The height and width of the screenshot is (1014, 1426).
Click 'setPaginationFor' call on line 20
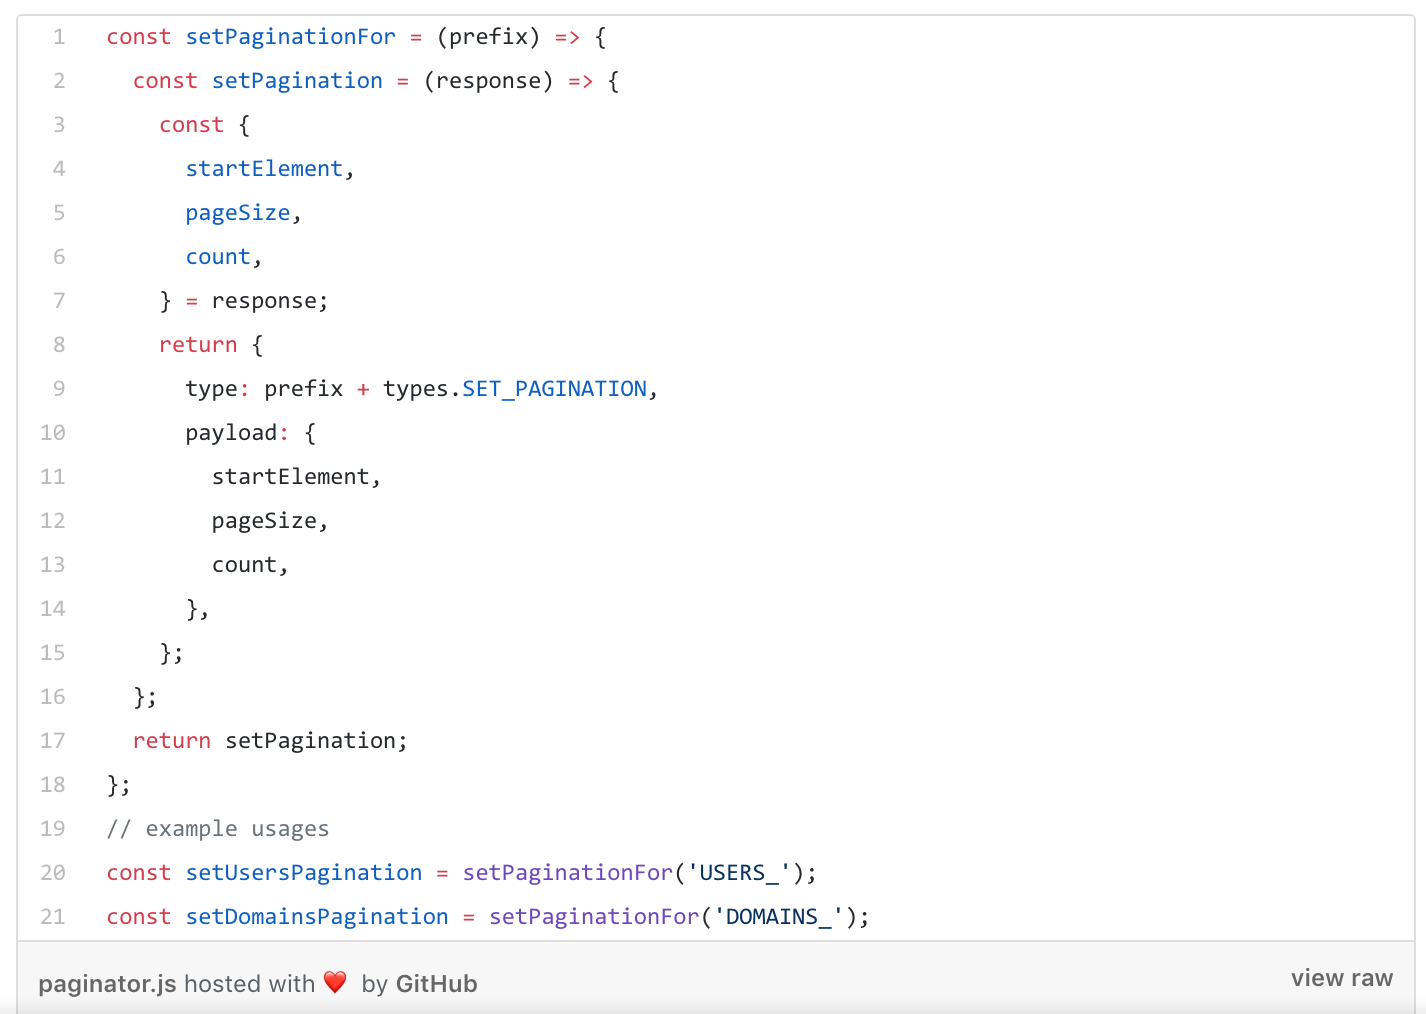pos(568,873)
